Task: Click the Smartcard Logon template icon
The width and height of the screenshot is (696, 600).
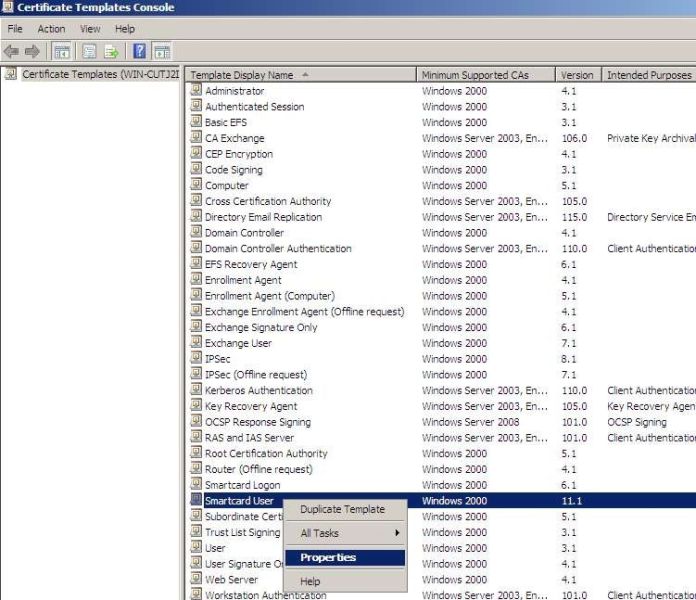Action: point(196,484)
